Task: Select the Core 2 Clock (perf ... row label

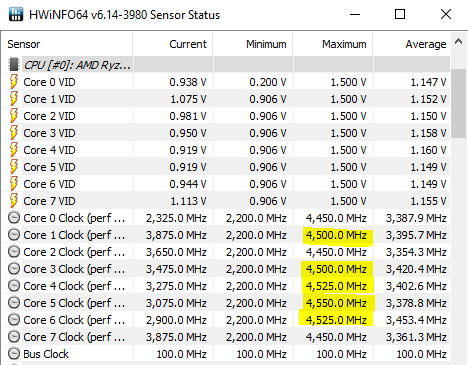Action: pos(74,252)
